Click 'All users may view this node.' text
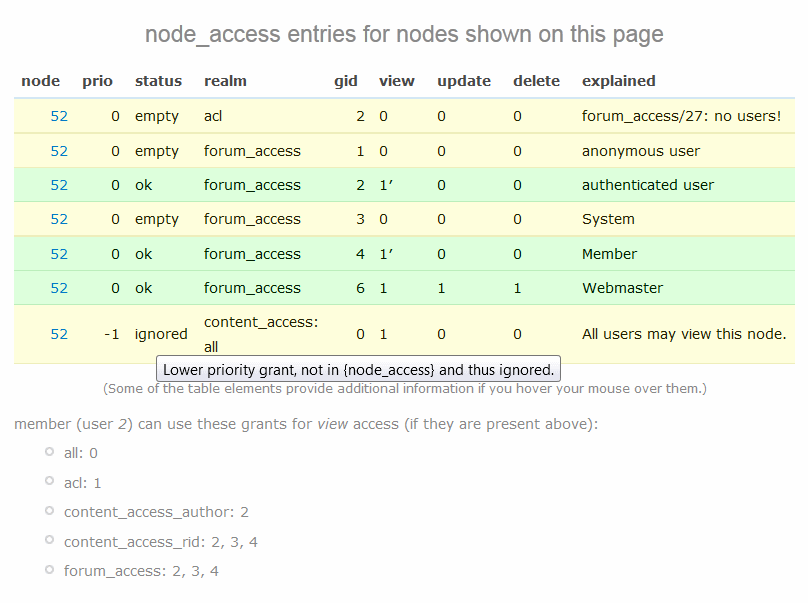The width and height of the screenshot is (808, 603). point(684,333)
